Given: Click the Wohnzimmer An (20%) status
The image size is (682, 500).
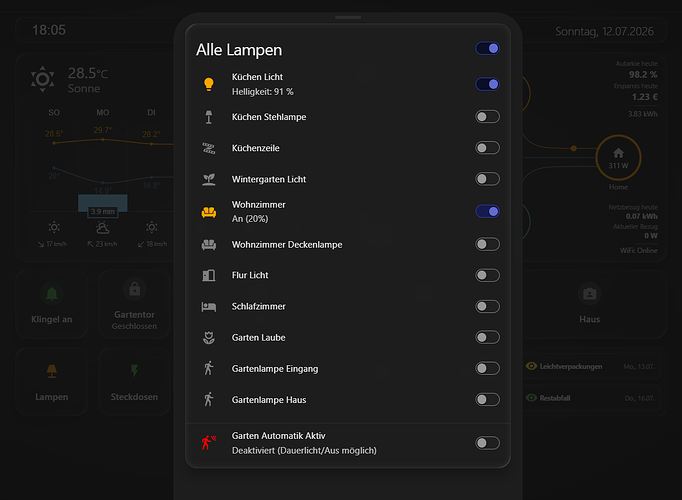Looking at the screenshot, I should pyautogui.click(x=250, y=219).
